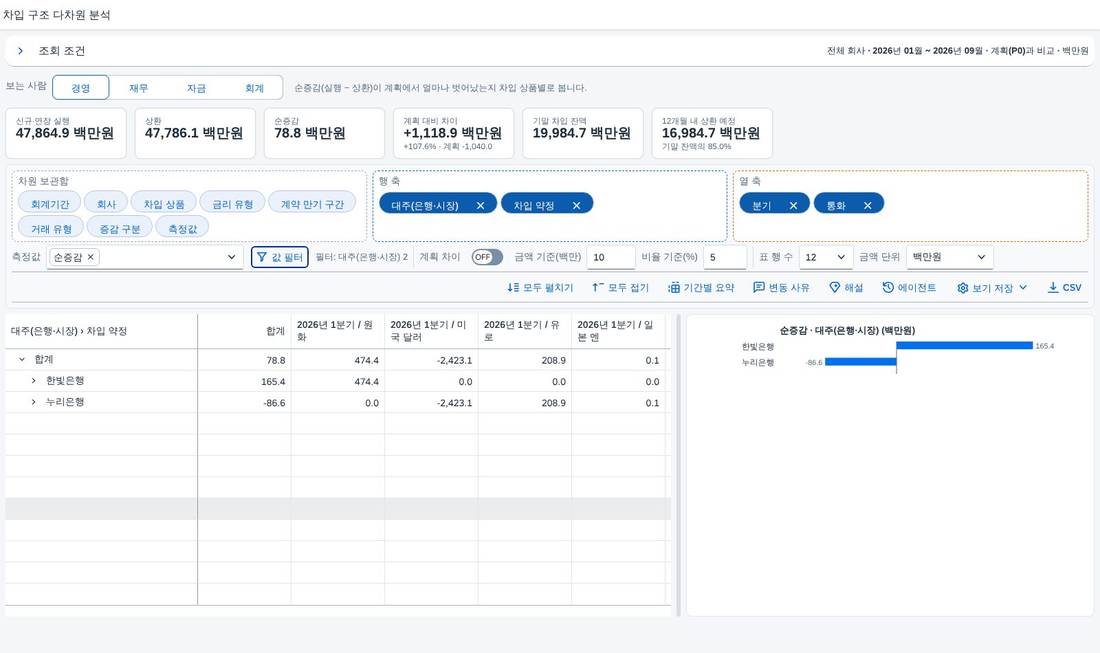Switch to the 재무 viewer tab
1100x653 pixels.
[x=138, y=88]
